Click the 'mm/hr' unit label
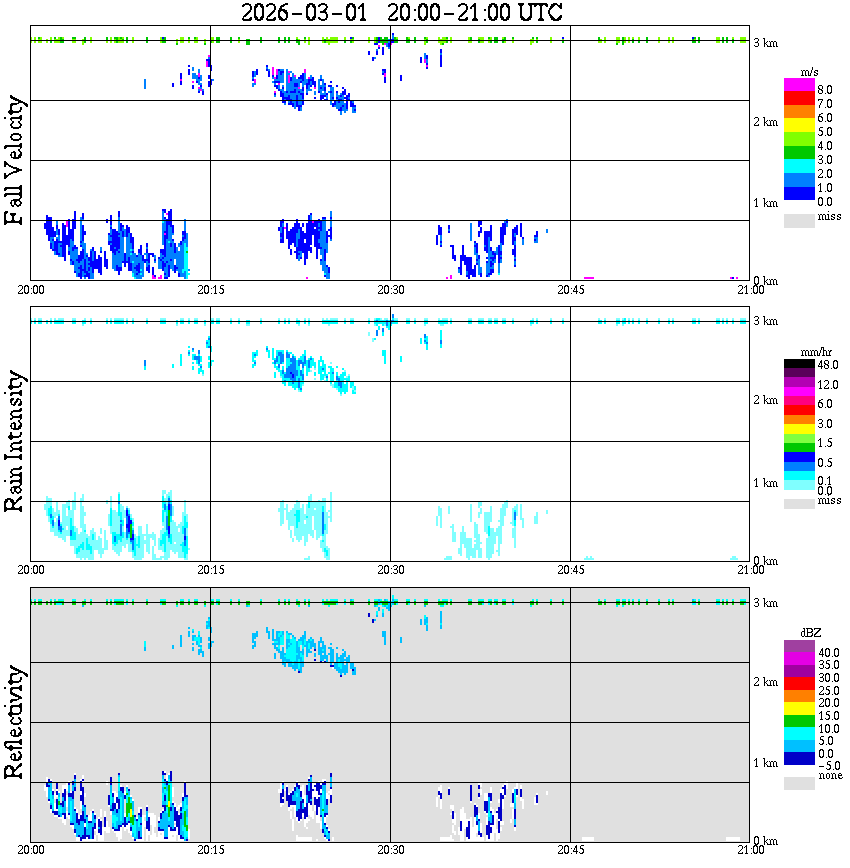Image resolution: width=850 pixels, height=868 pixels. tap(816, 352)
